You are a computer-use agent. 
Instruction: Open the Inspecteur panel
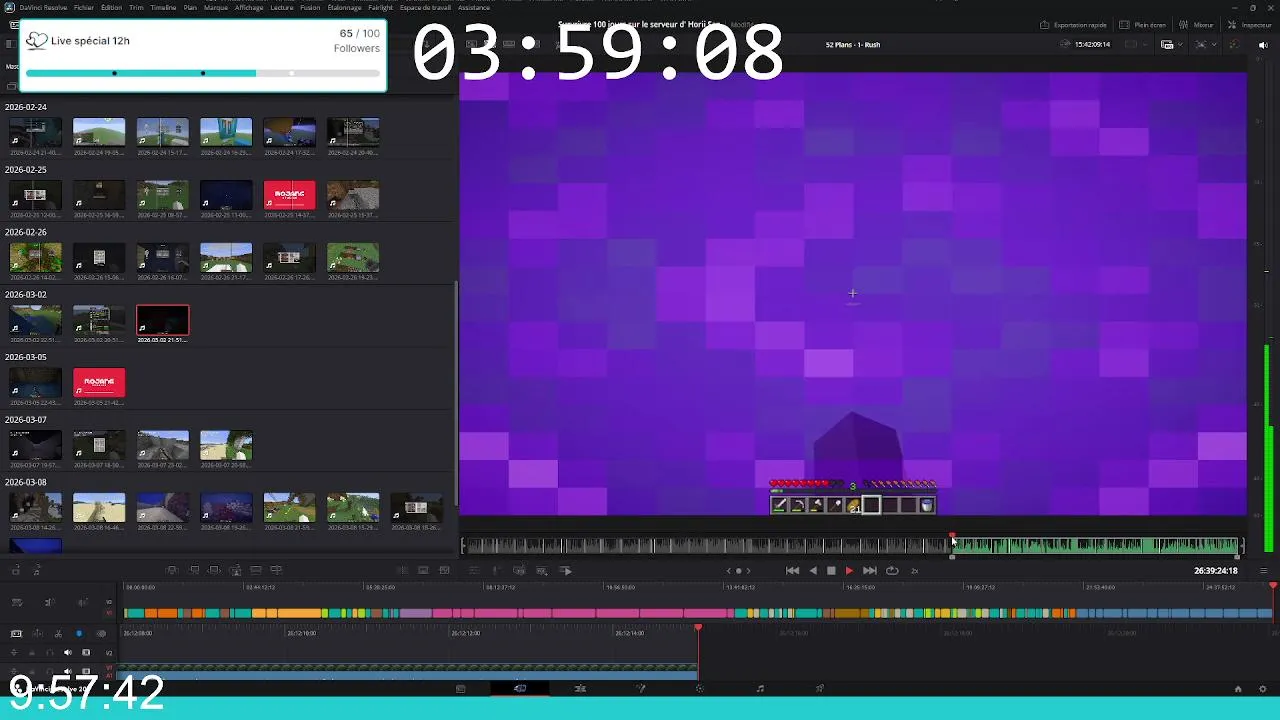pos(1249,25)
